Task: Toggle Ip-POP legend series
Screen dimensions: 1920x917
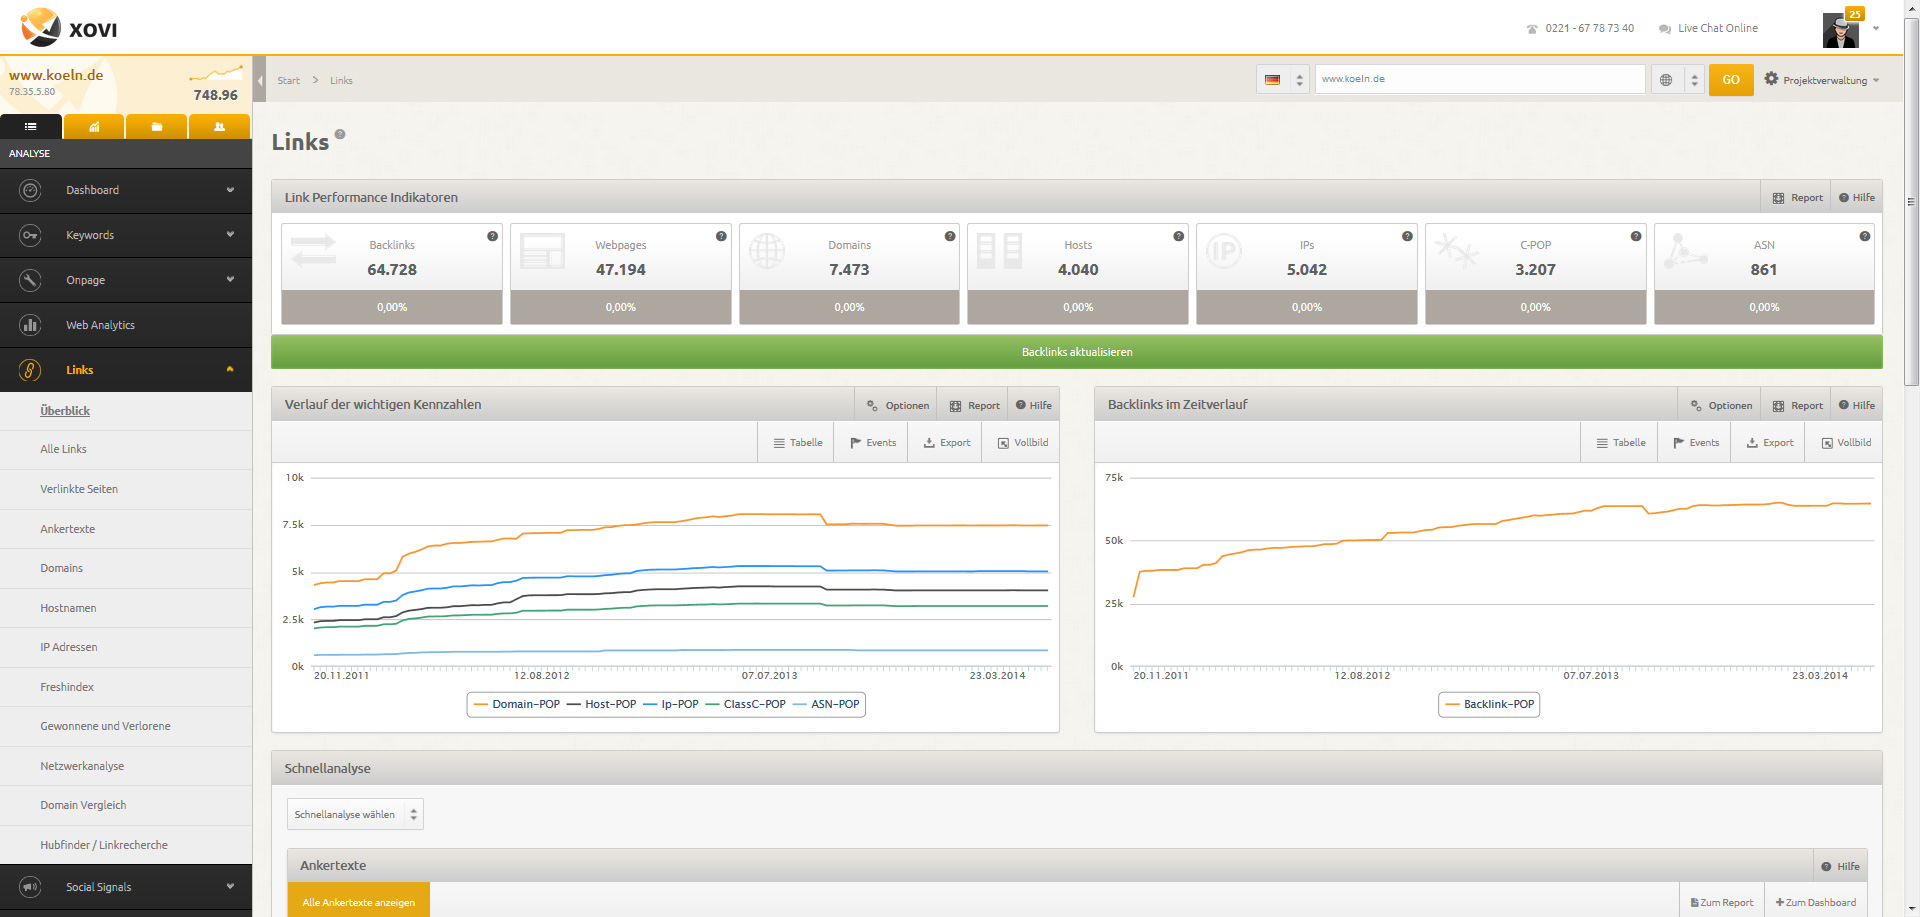Action: pyautogui.click(x=670, y=704)
